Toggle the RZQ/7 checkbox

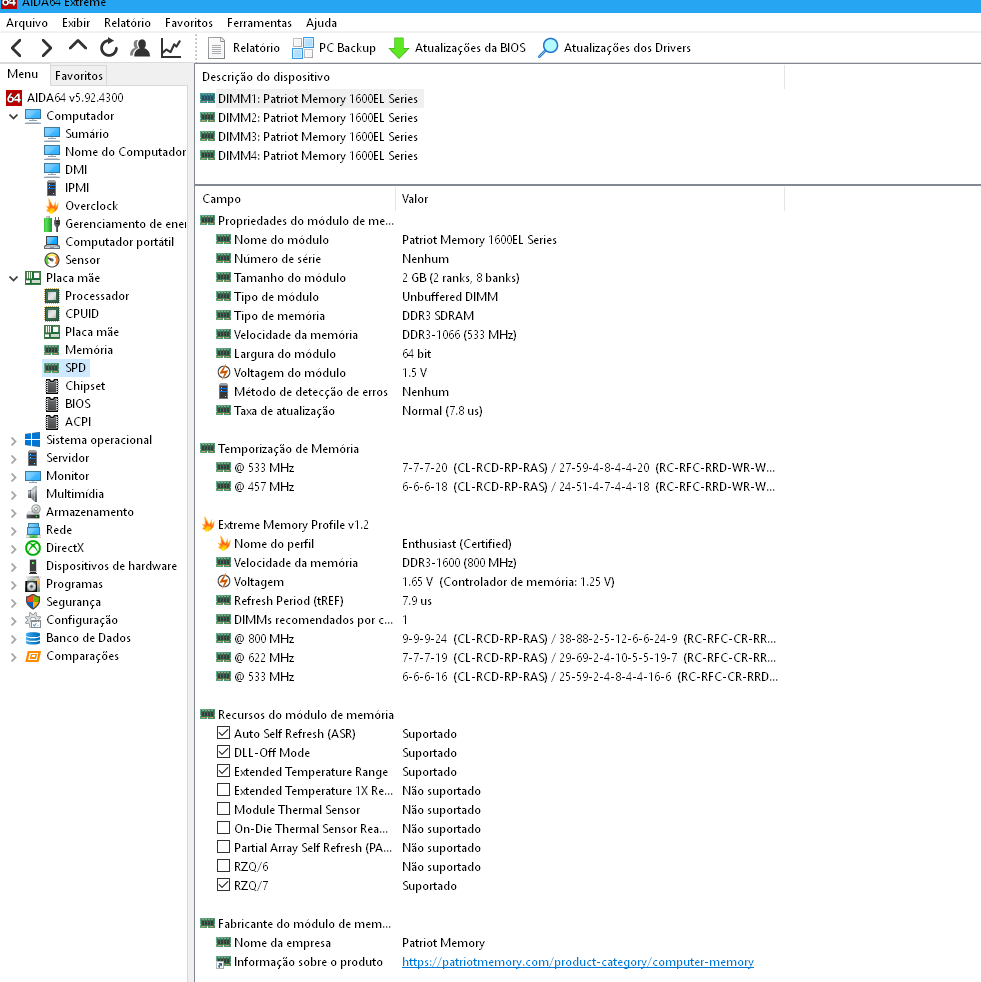pyautogui.click(x=223, y=885)
